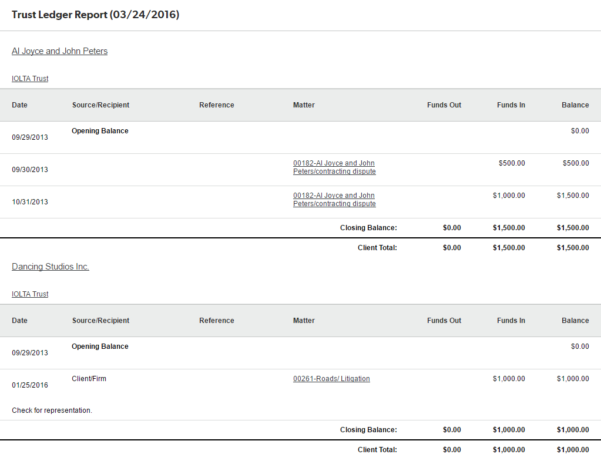This screenshot has width=601, height=461.
Task: Open the 00182 matter link dated 10/31/2013
Action: pyautogui.click(x=334, y=199)
